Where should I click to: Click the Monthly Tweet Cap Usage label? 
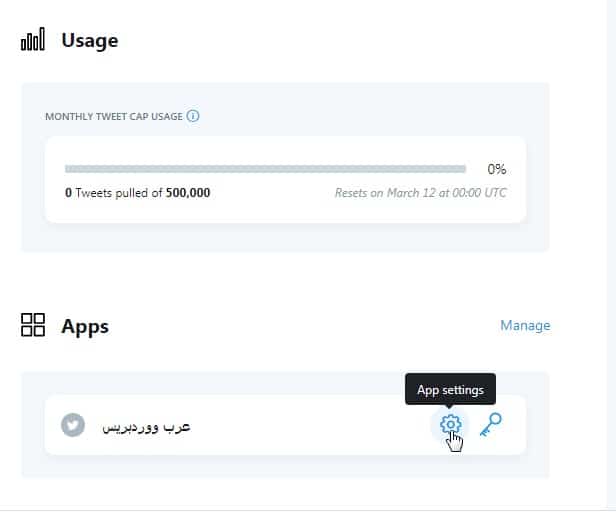click(x=114, y=116)
